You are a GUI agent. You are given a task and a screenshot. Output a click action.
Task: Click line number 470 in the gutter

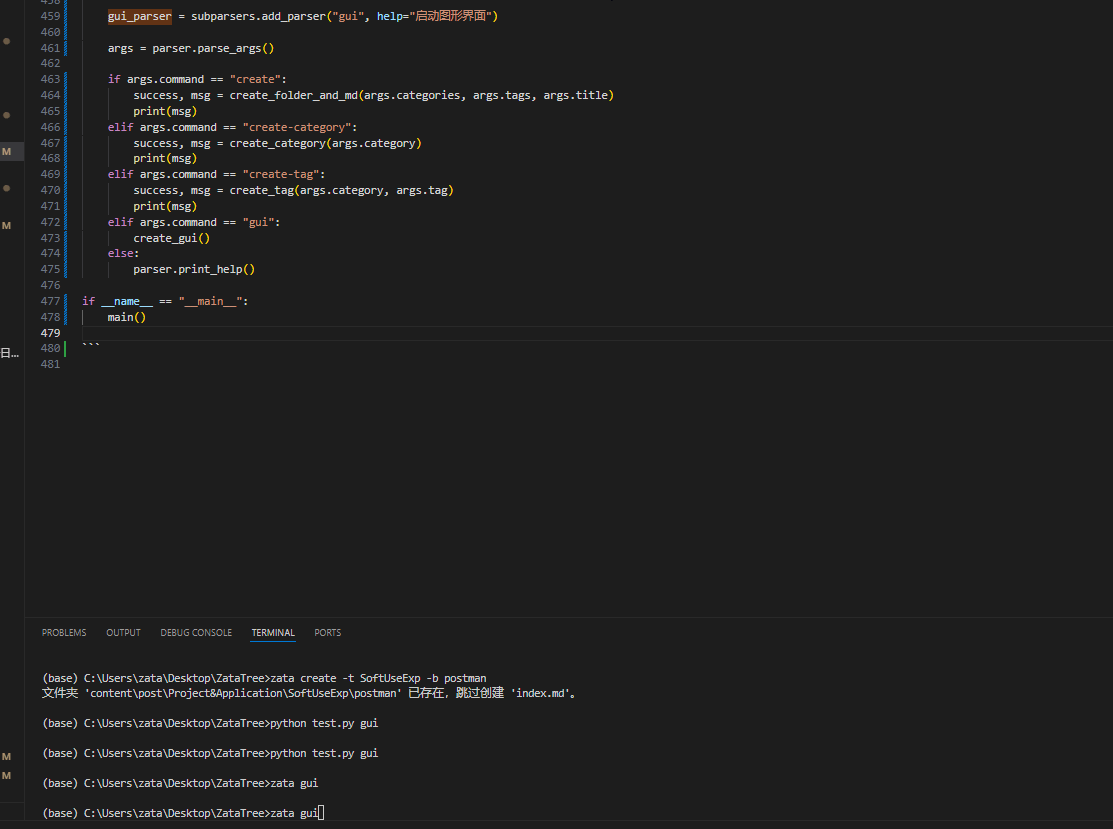pos(50,190)
